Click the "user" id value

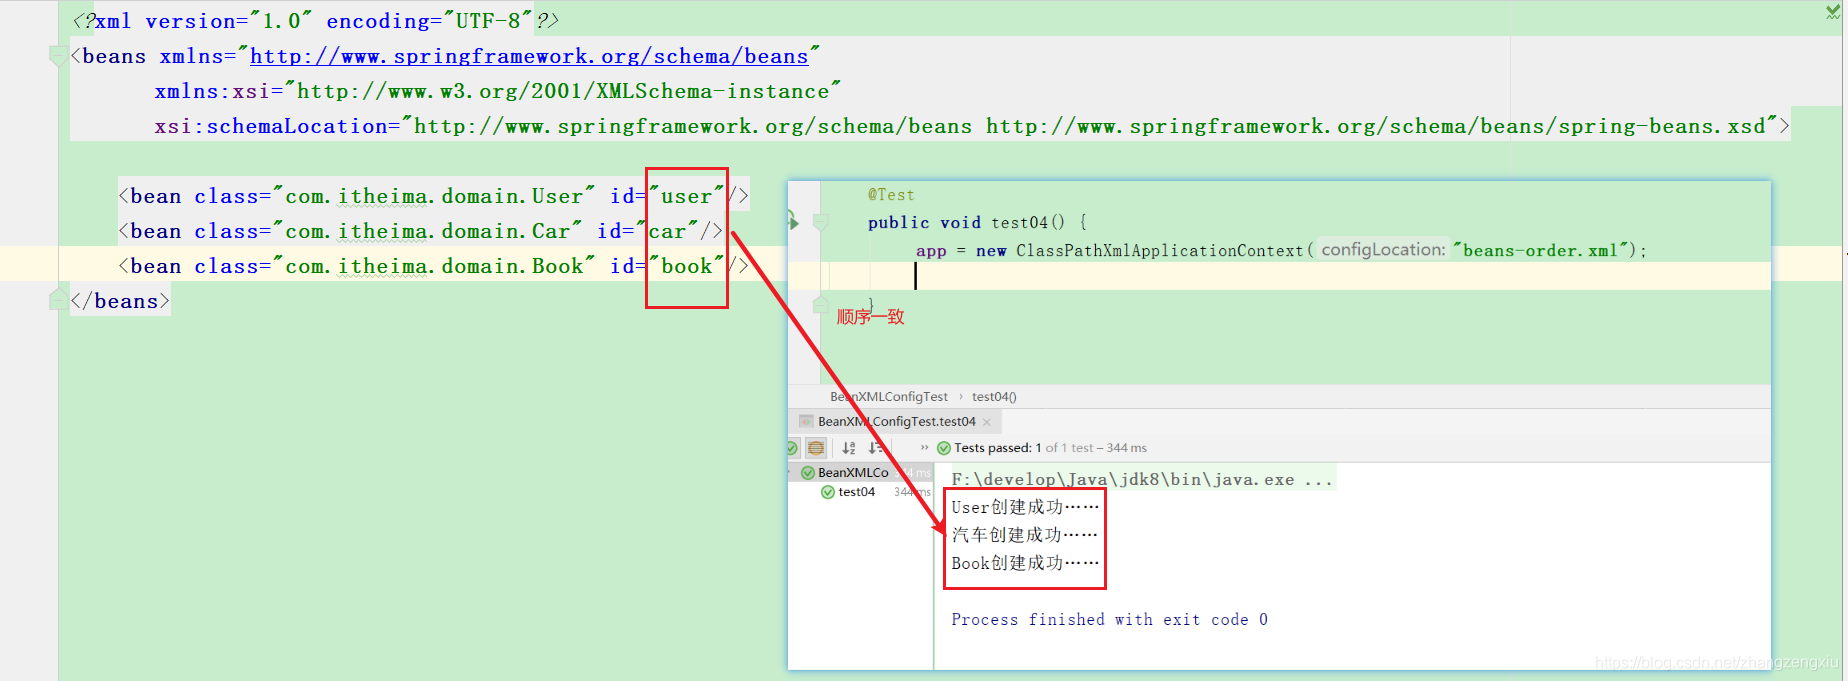tap(686, 196)
